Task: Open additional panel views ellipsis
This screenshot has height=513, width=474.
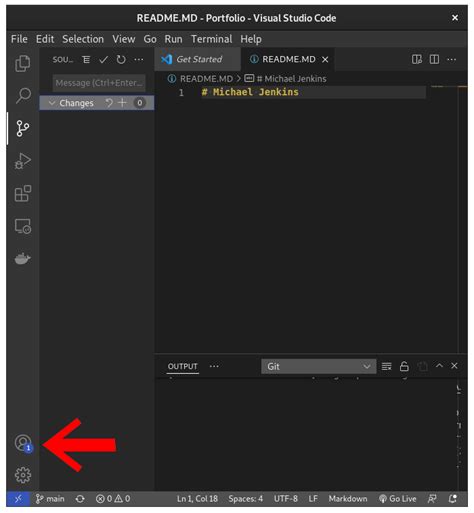Action: point(214,366)
